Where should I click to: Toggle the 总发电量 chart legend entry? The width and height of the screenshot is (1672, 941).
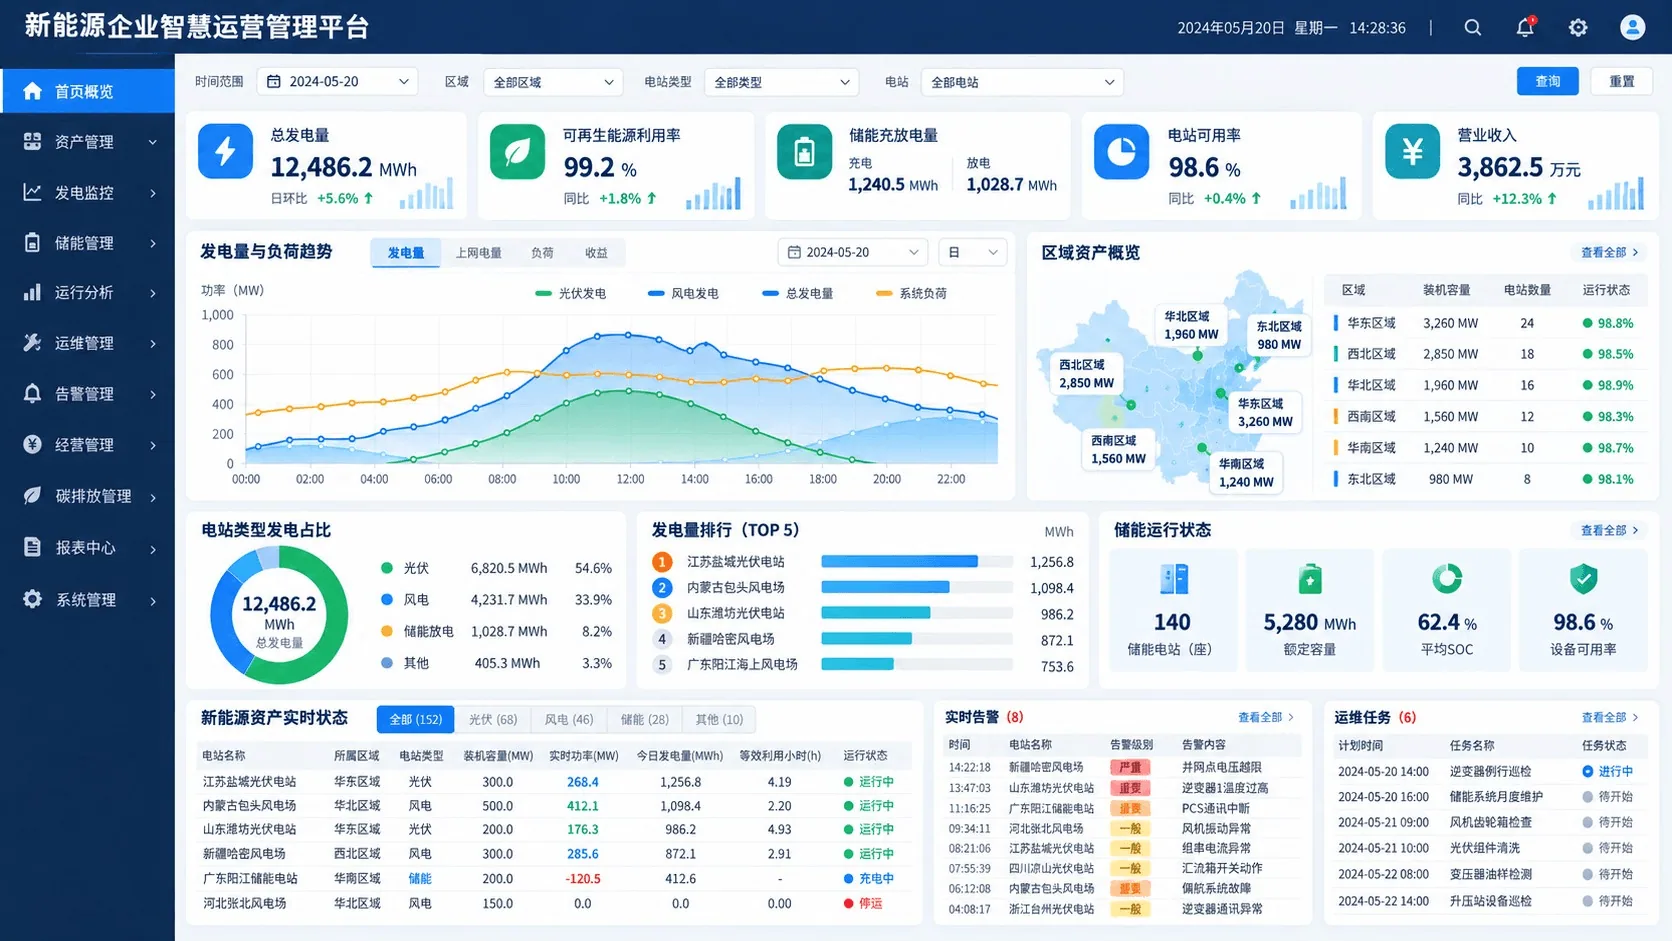[797, 293]
